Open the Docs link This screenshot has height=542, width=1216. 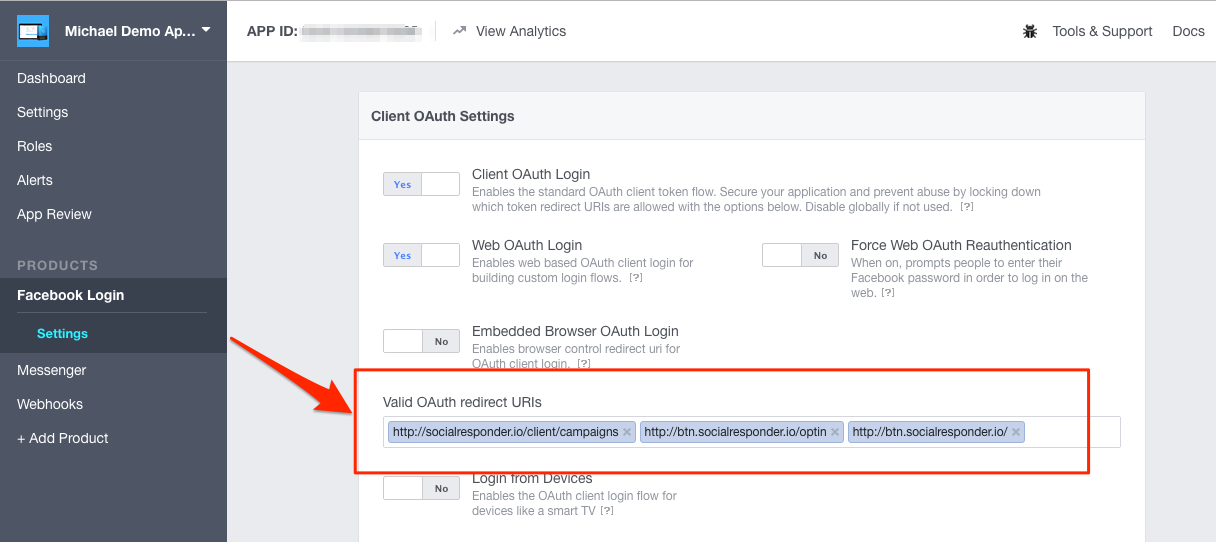point(1188,31)
